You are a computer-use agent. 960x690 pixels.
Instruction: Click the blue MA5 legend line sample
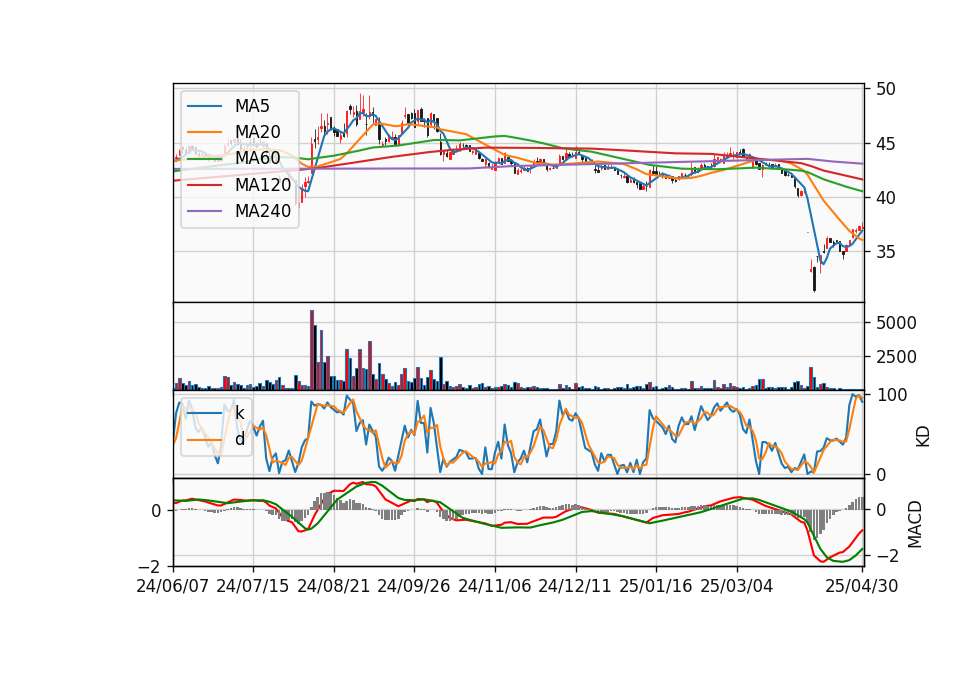click(204, 107)
